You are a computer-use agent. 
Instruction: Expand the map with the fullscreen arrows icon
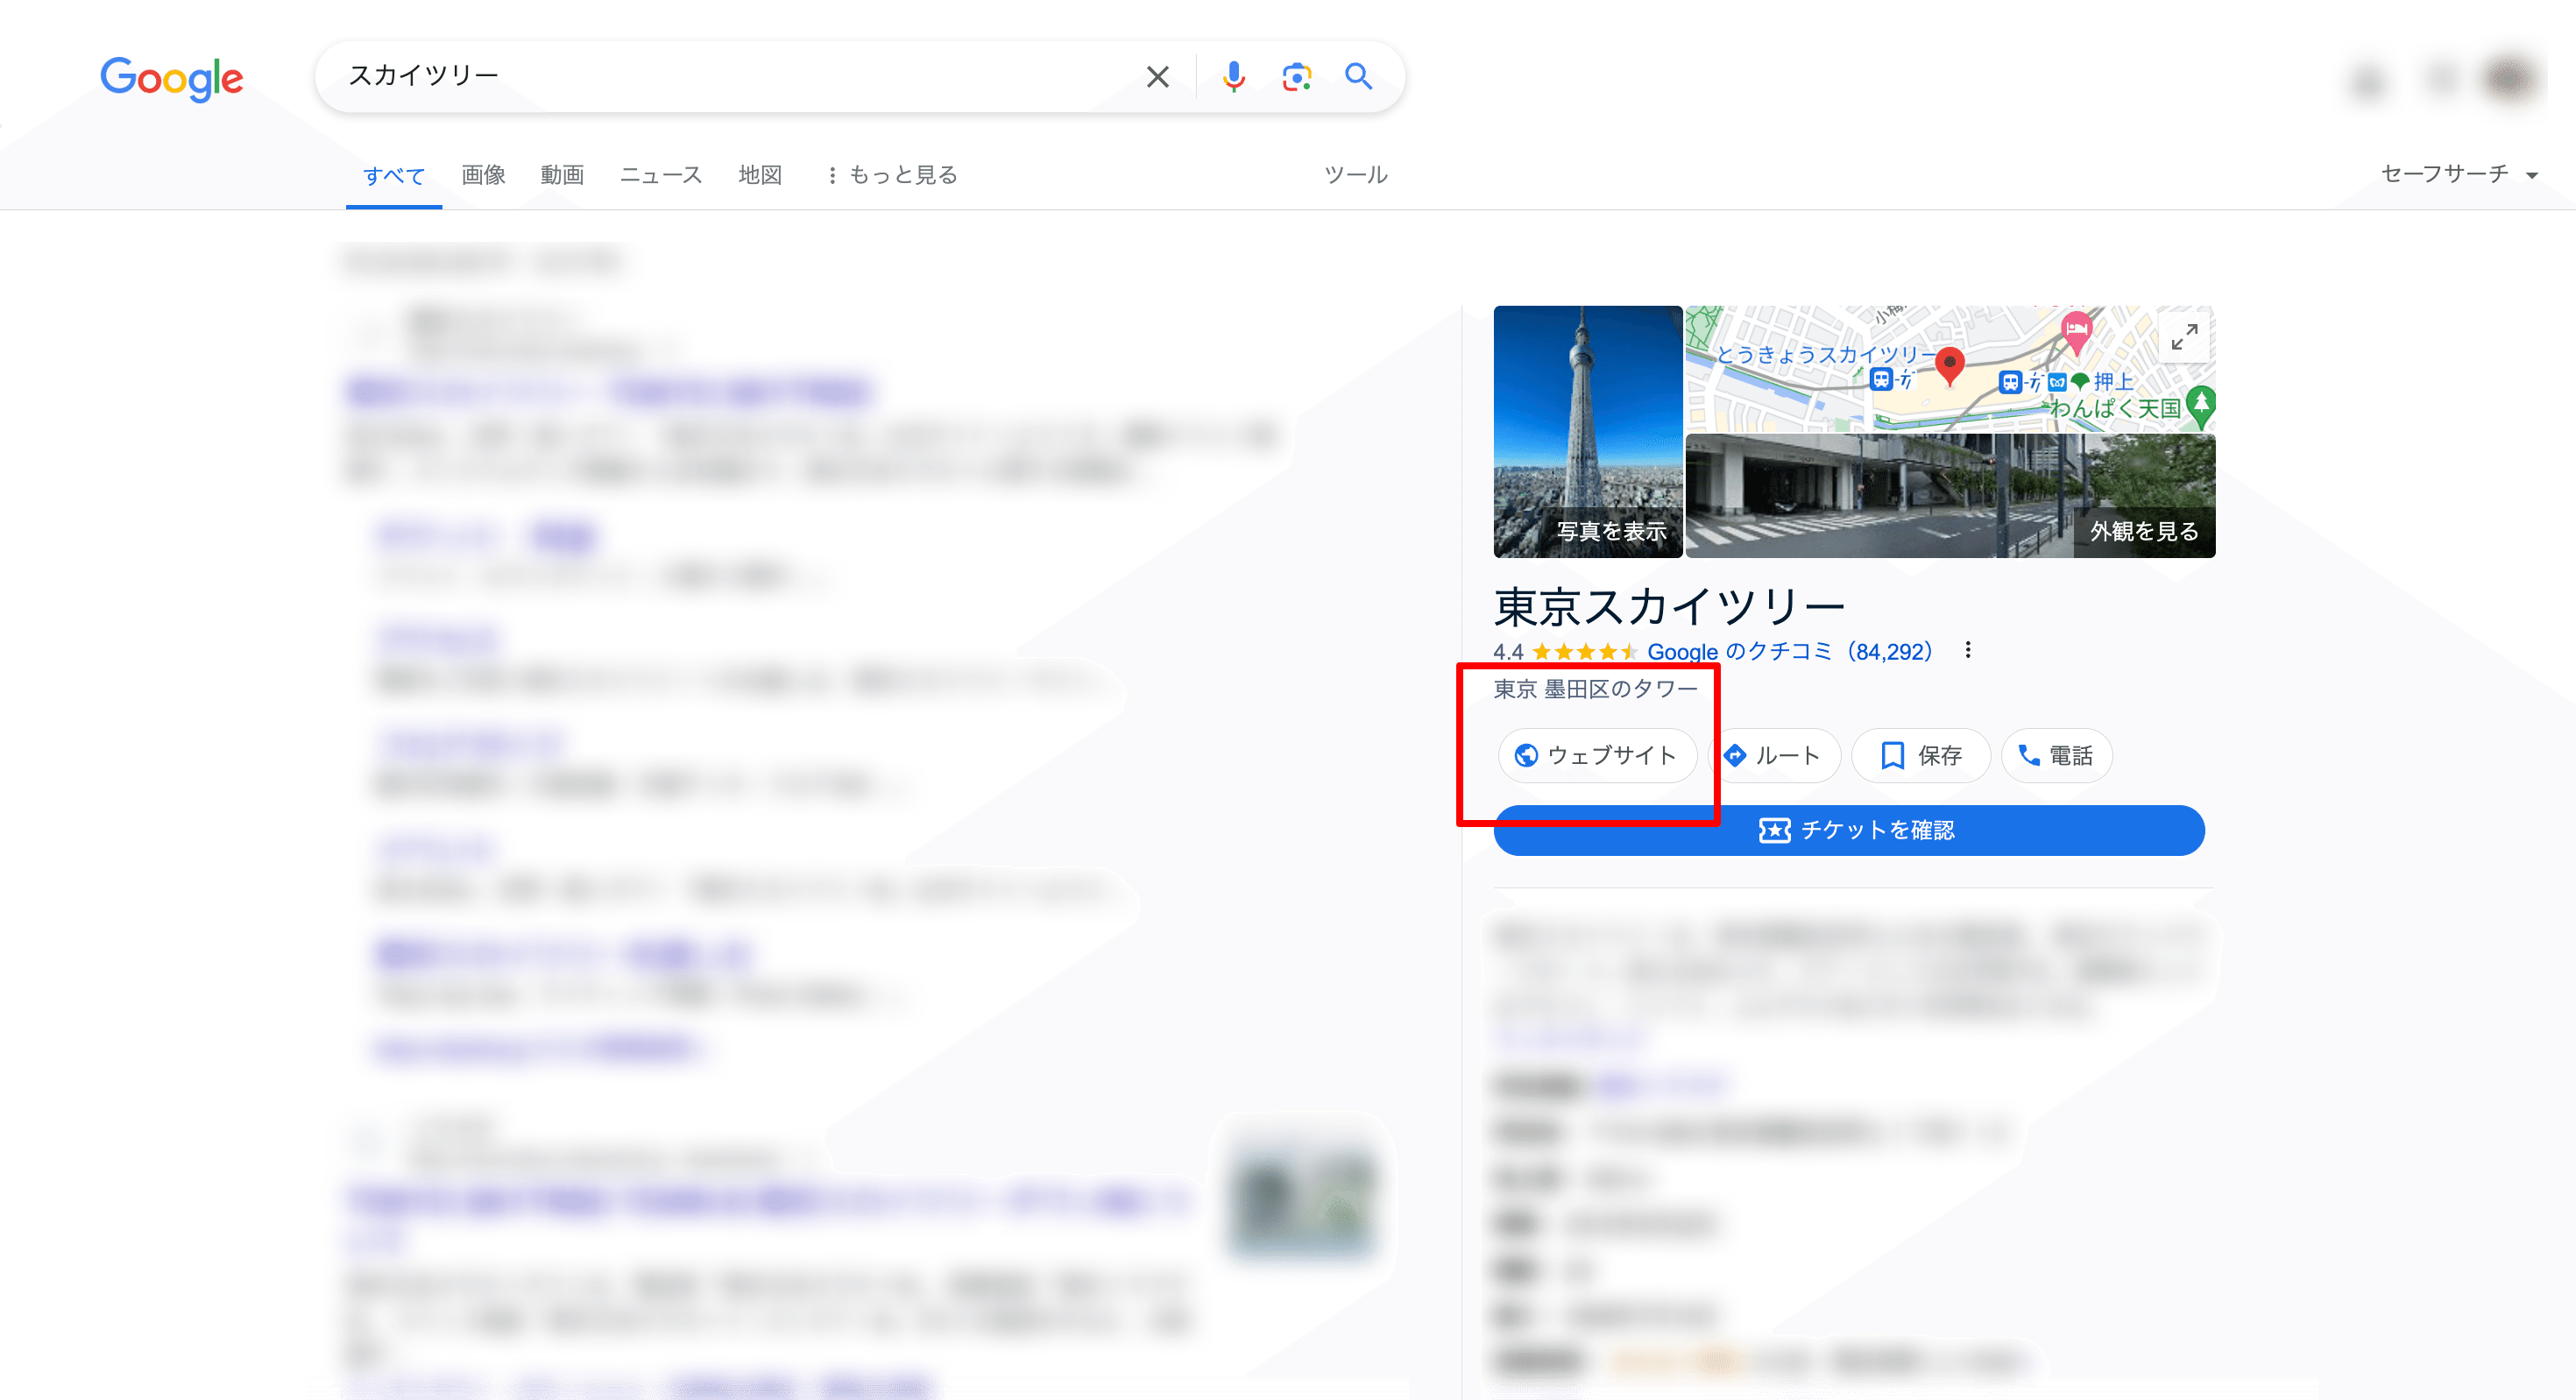coord(2184,338)
